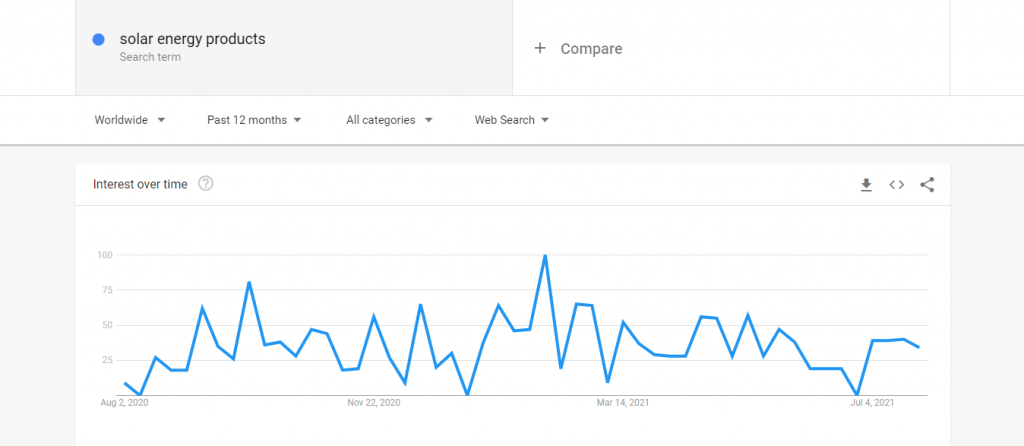Click the plus icon next to Compare
Screen dimensions: 1024x446
[x=539, y=48]
